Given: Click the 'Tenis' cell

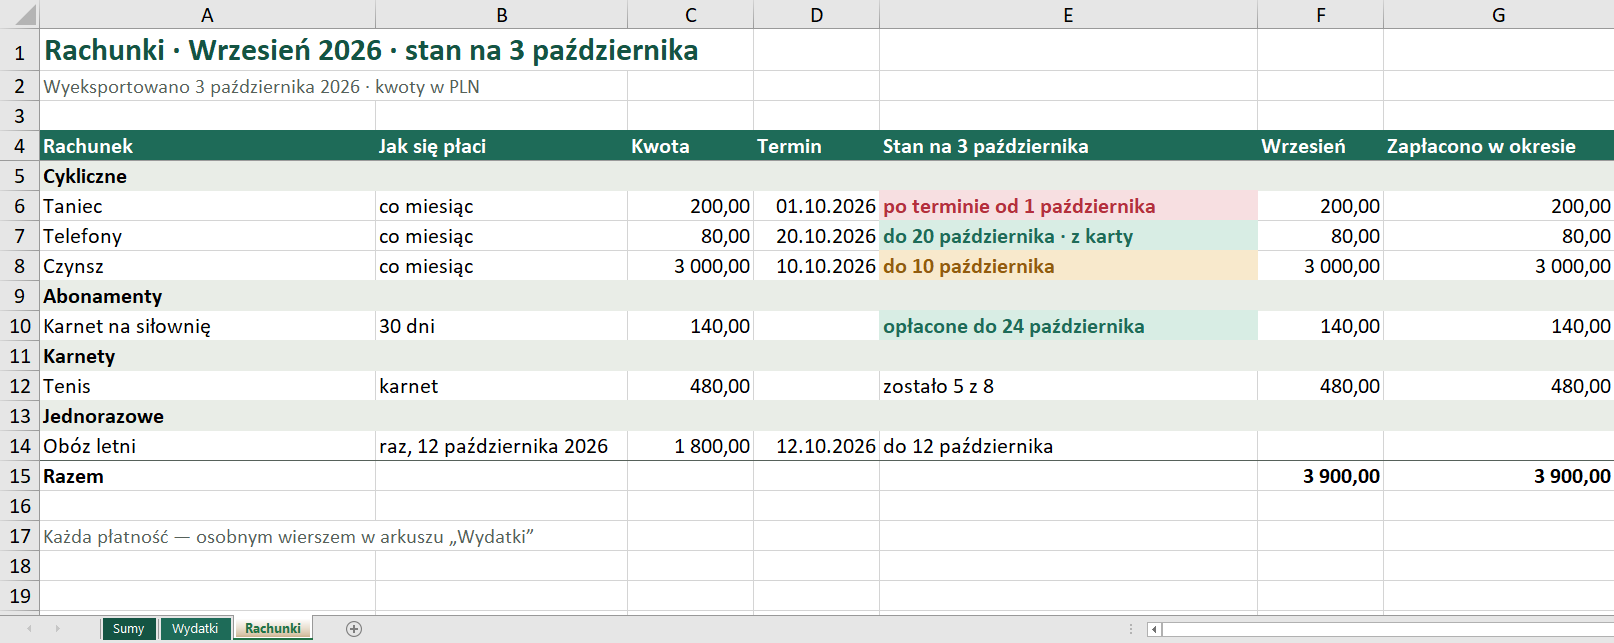Looking at the screenshot, I should tap(207, 386).
